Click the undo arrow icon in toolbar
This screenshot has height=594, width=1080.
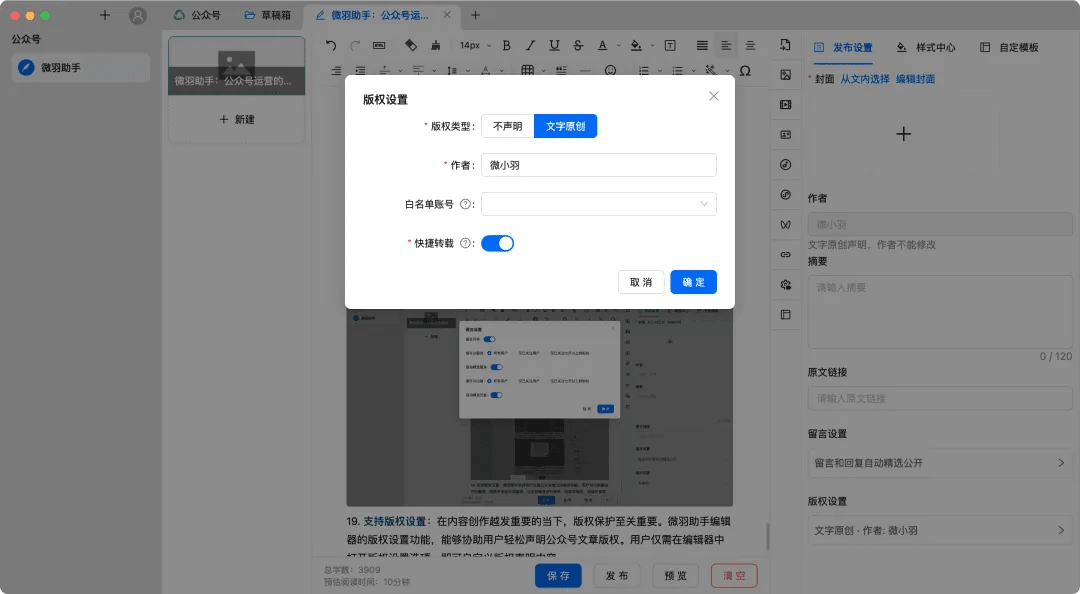331,45
